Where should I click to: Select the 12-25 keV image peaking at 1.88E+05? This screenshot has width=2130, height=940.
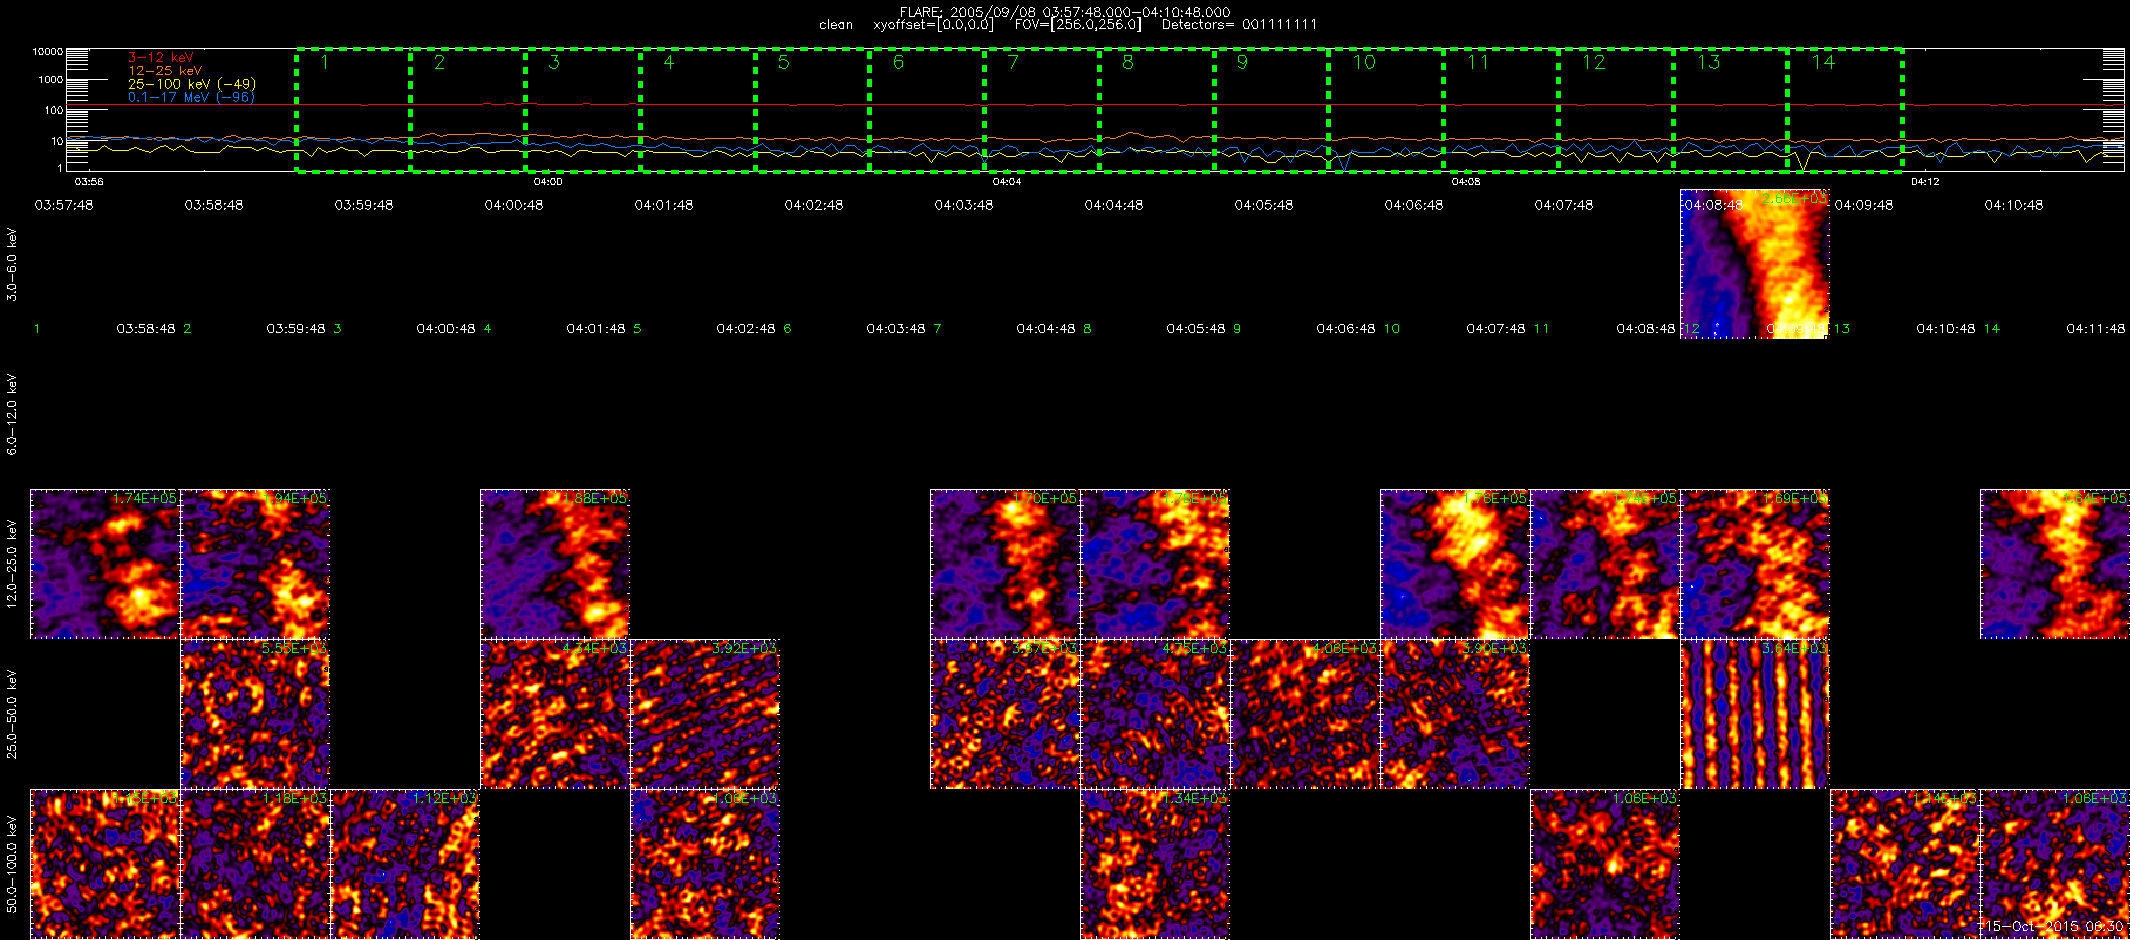(x=555, y=564)
